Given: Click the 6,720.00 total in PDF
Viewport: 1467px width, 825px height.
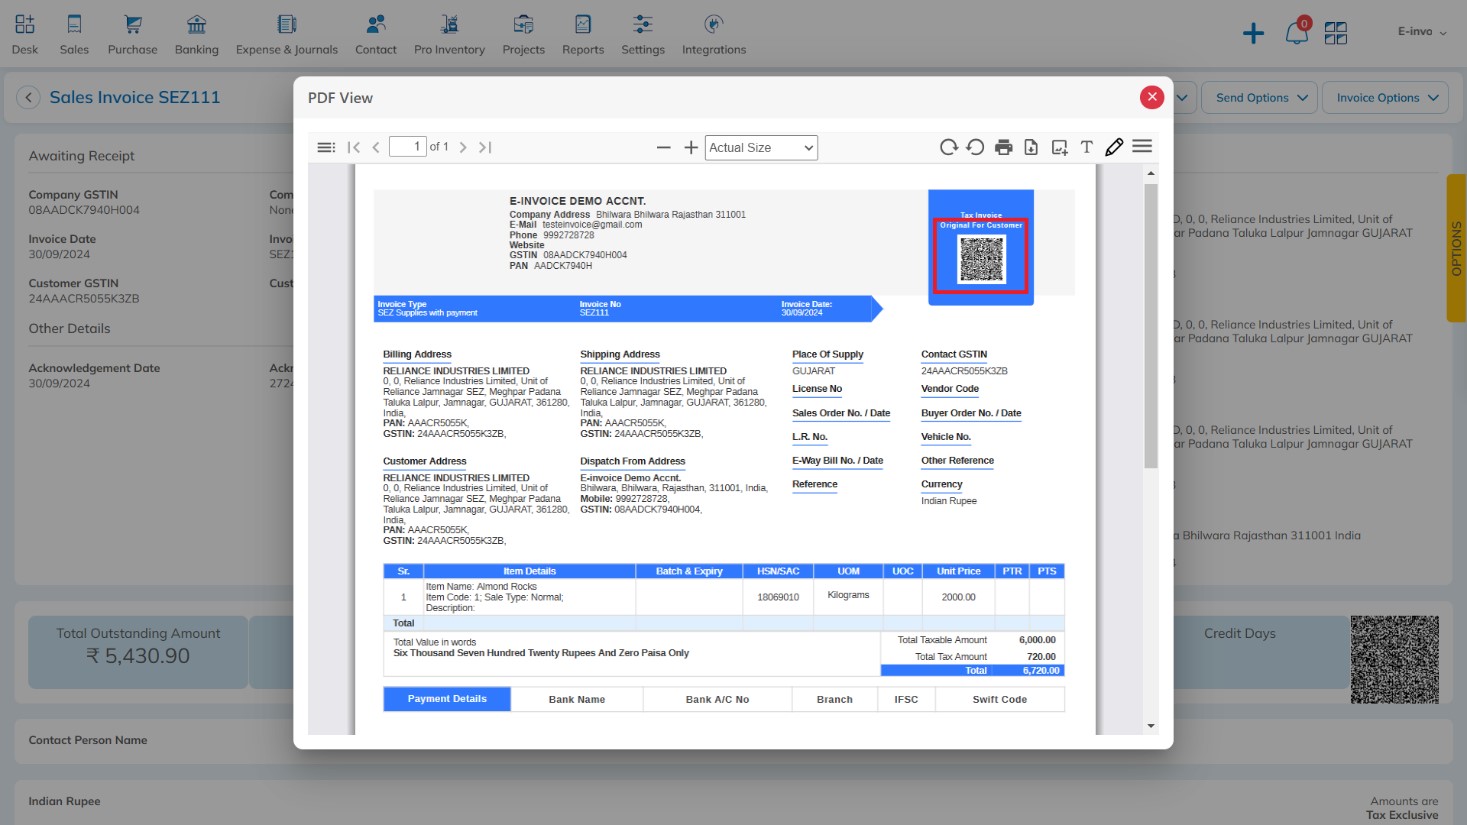Looking at the screenshot, I should tap(1041, 671).
